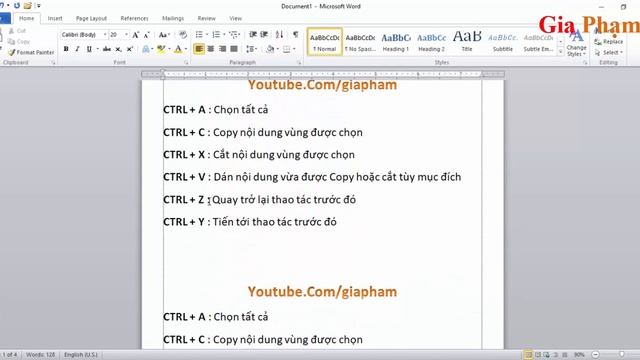This screenshot has width=640, height=360.
Task: Toggle superscript formatting
Action: tap(130, 49)
